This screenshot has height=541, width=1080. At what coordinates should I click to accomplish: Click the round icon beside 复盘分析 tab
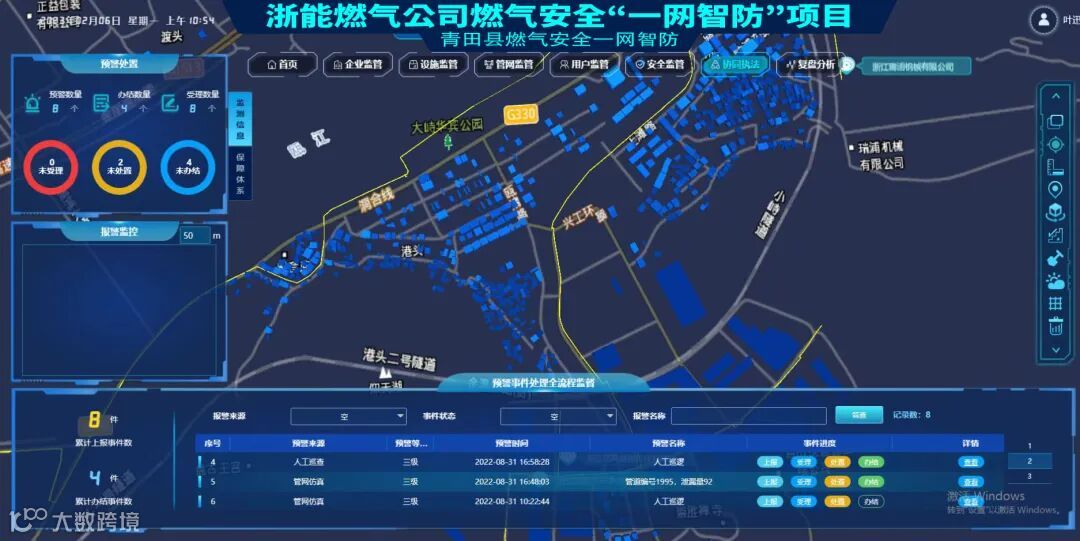tap(847, 65)
